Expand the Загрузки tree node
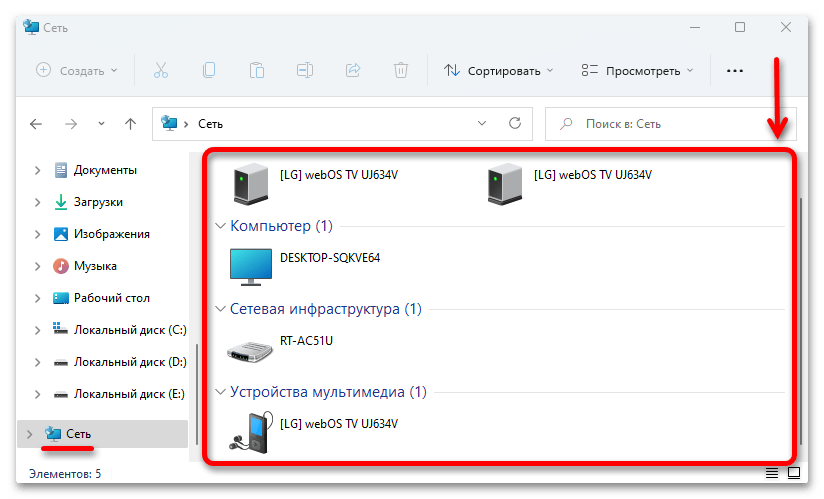 coord(37,202)
